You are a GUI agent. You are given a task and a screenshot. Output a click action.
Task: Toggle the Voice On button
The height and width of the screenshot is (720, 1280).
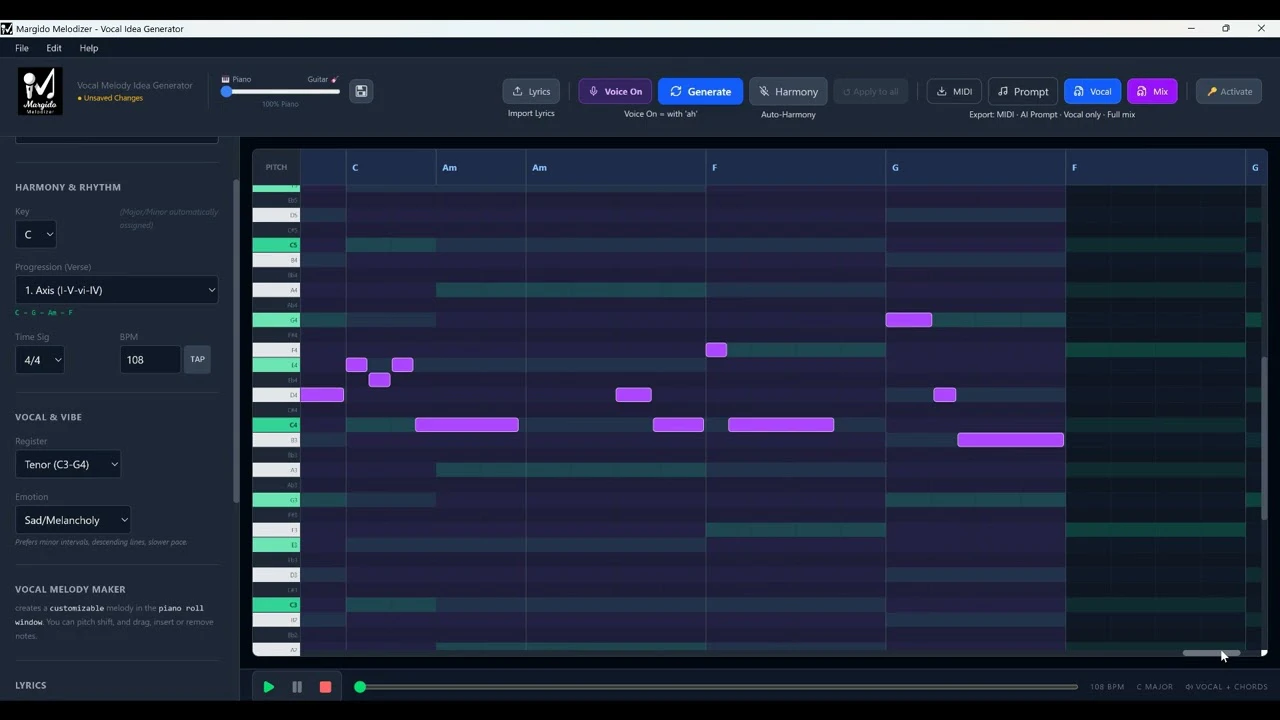point(615,91)
